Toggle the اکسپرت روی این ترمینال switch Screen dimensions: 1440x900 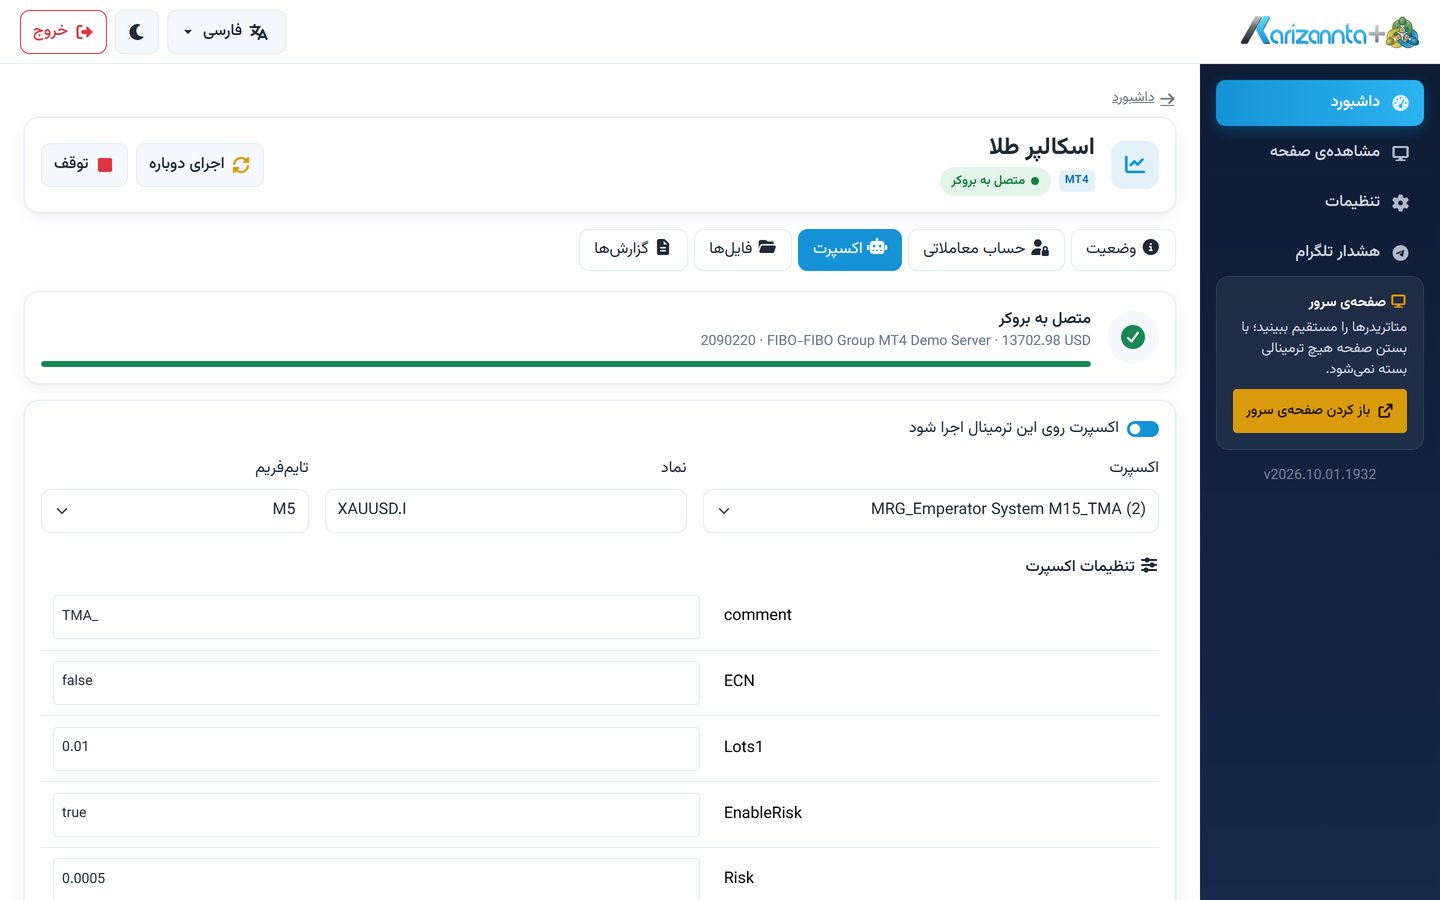1143,429
